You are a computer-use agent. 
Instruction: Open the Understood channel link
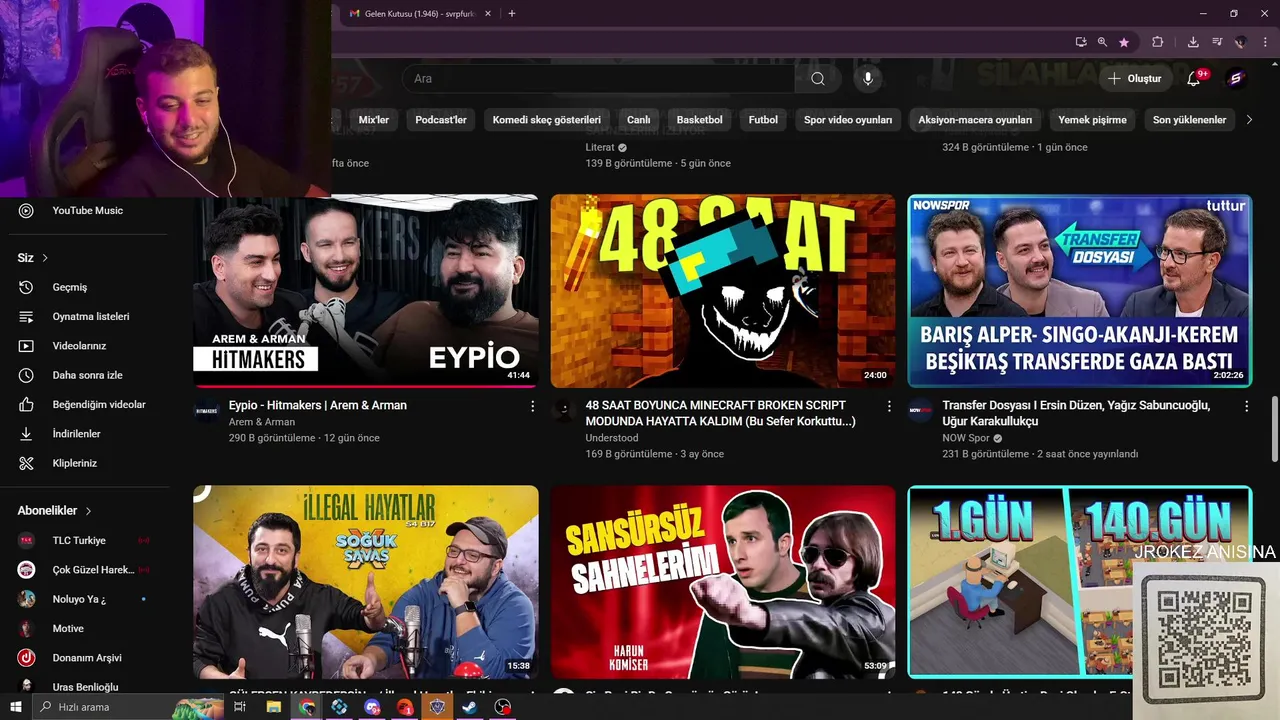point(612,438)
